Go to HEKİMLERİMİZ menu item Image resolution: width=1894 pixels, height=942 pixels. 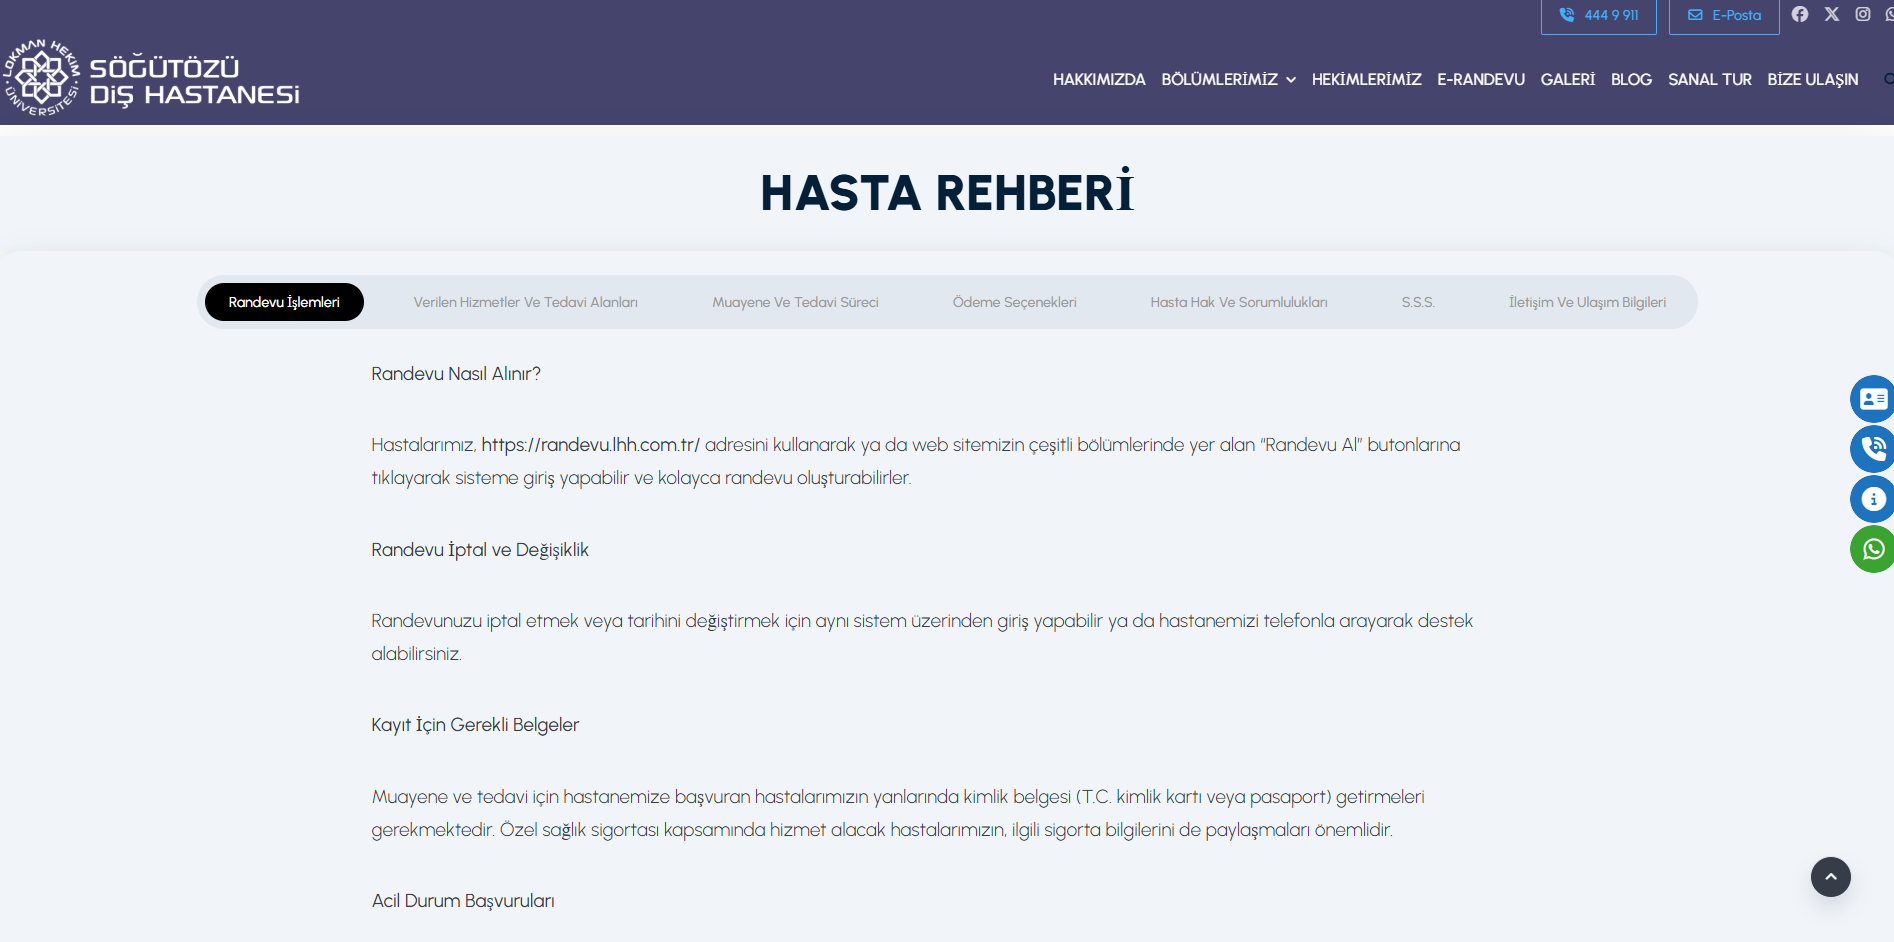click(x=1366, y=80)
